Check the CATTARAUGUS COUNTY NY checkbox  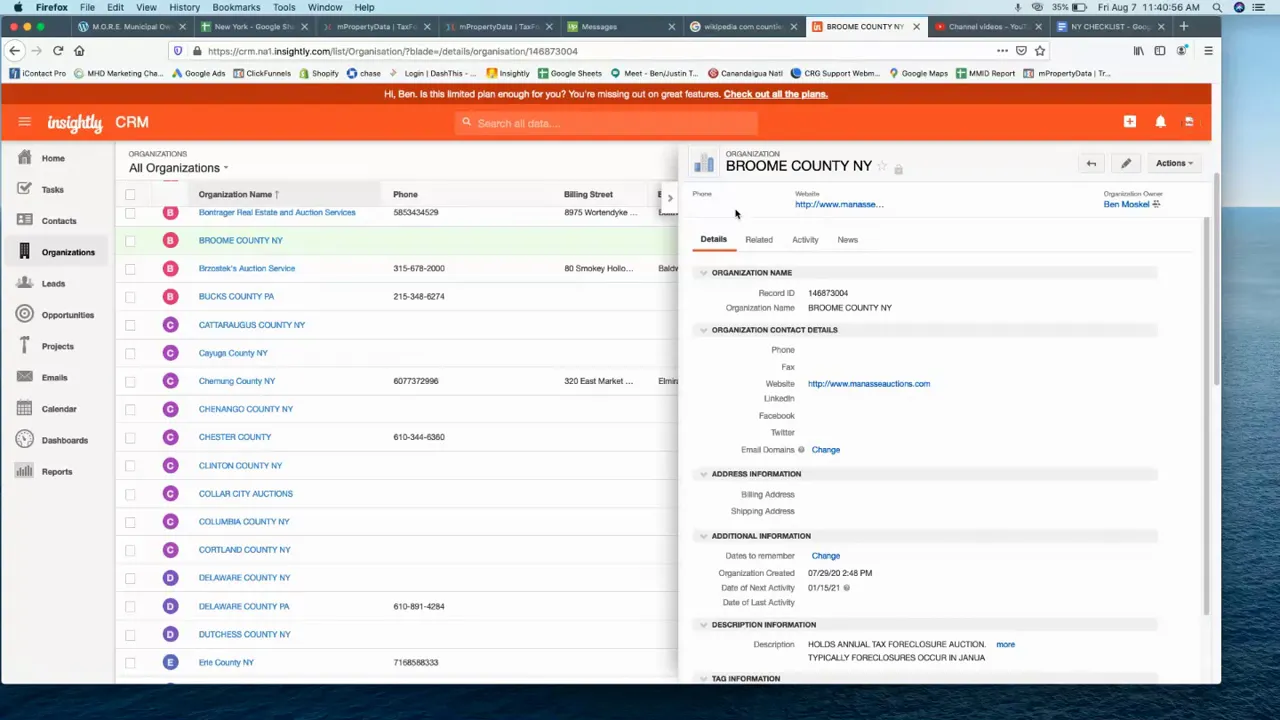pyautogui.click(x=130, y=325)
